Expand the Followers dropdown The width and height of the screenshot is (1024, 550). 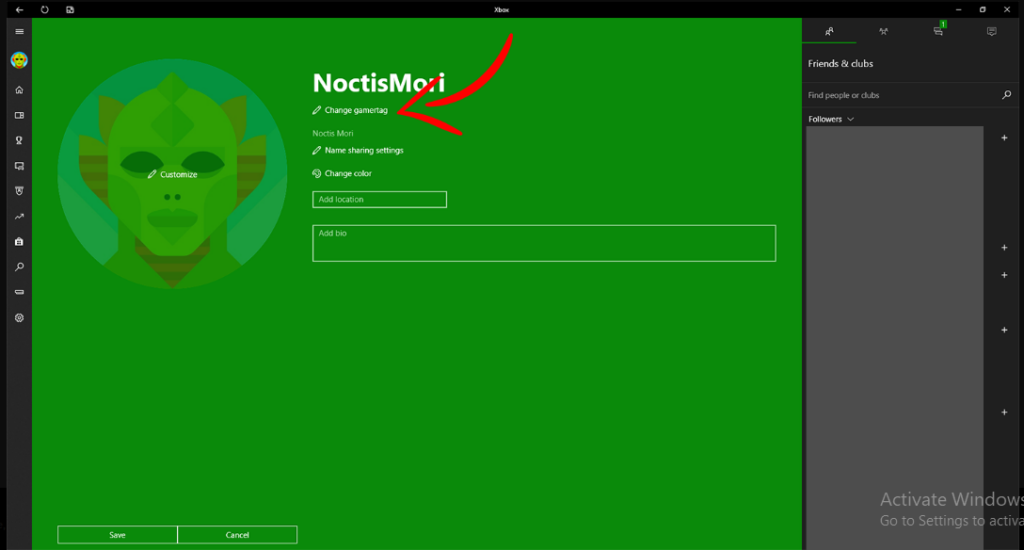[831, 119]
